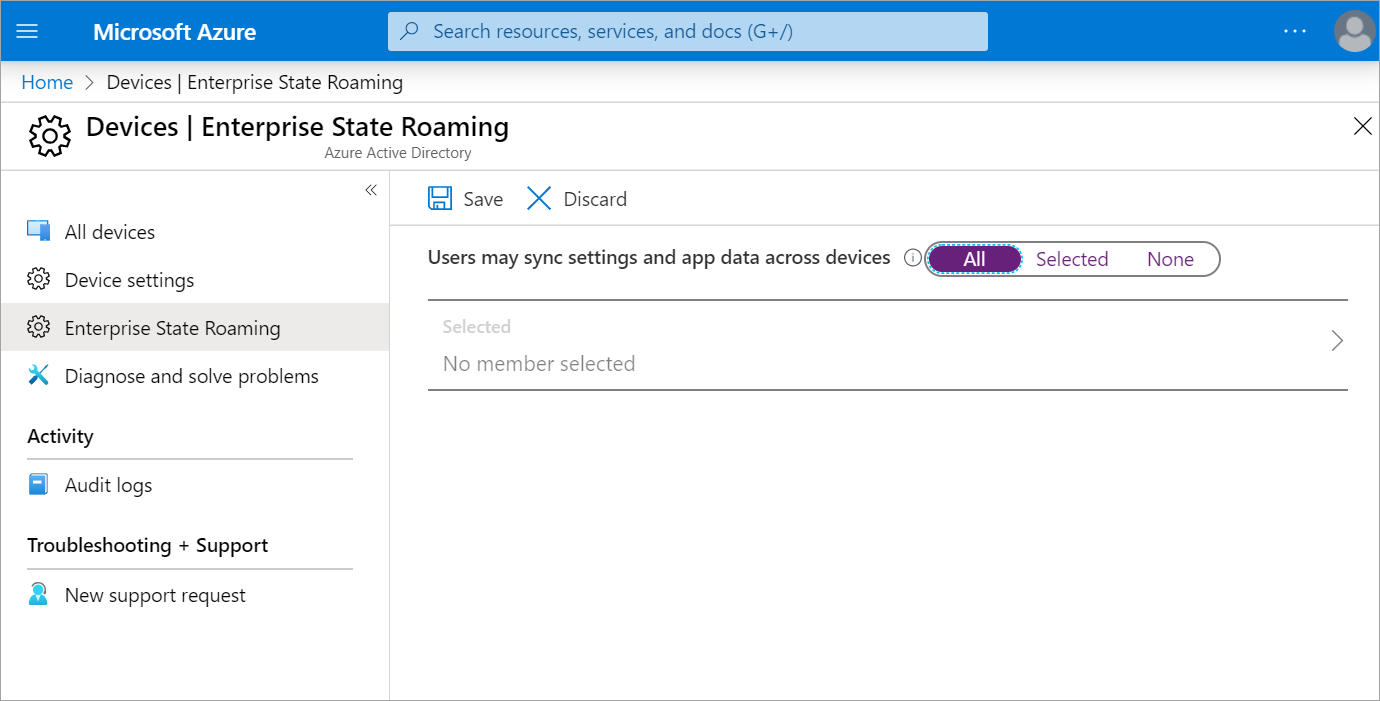This screenshot has height=701, width=1380.
Task: Open Diagnose and solve problems
Action: coord(195,376)
